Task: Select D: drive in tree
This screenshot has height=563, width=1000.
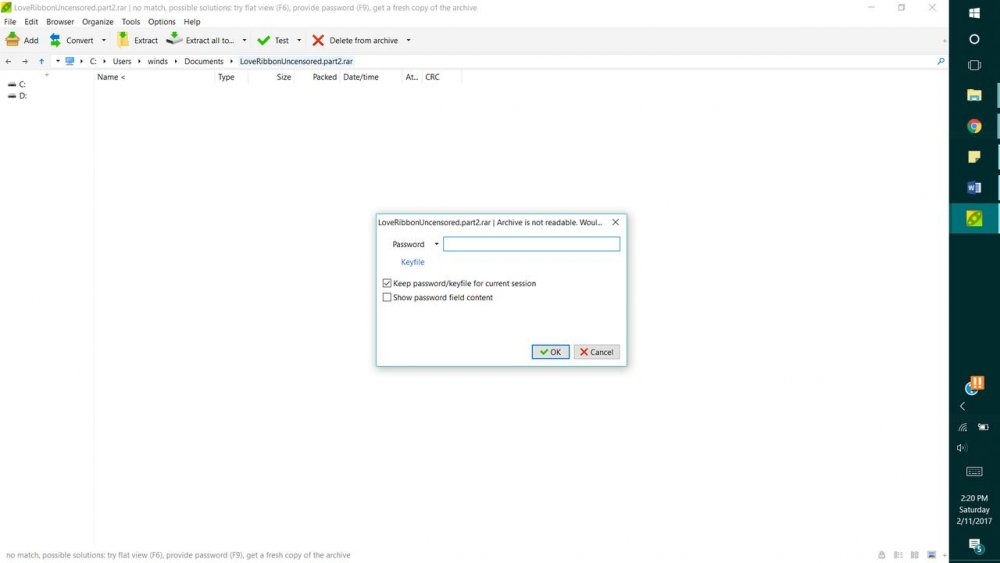Action: tap(17, 96)
